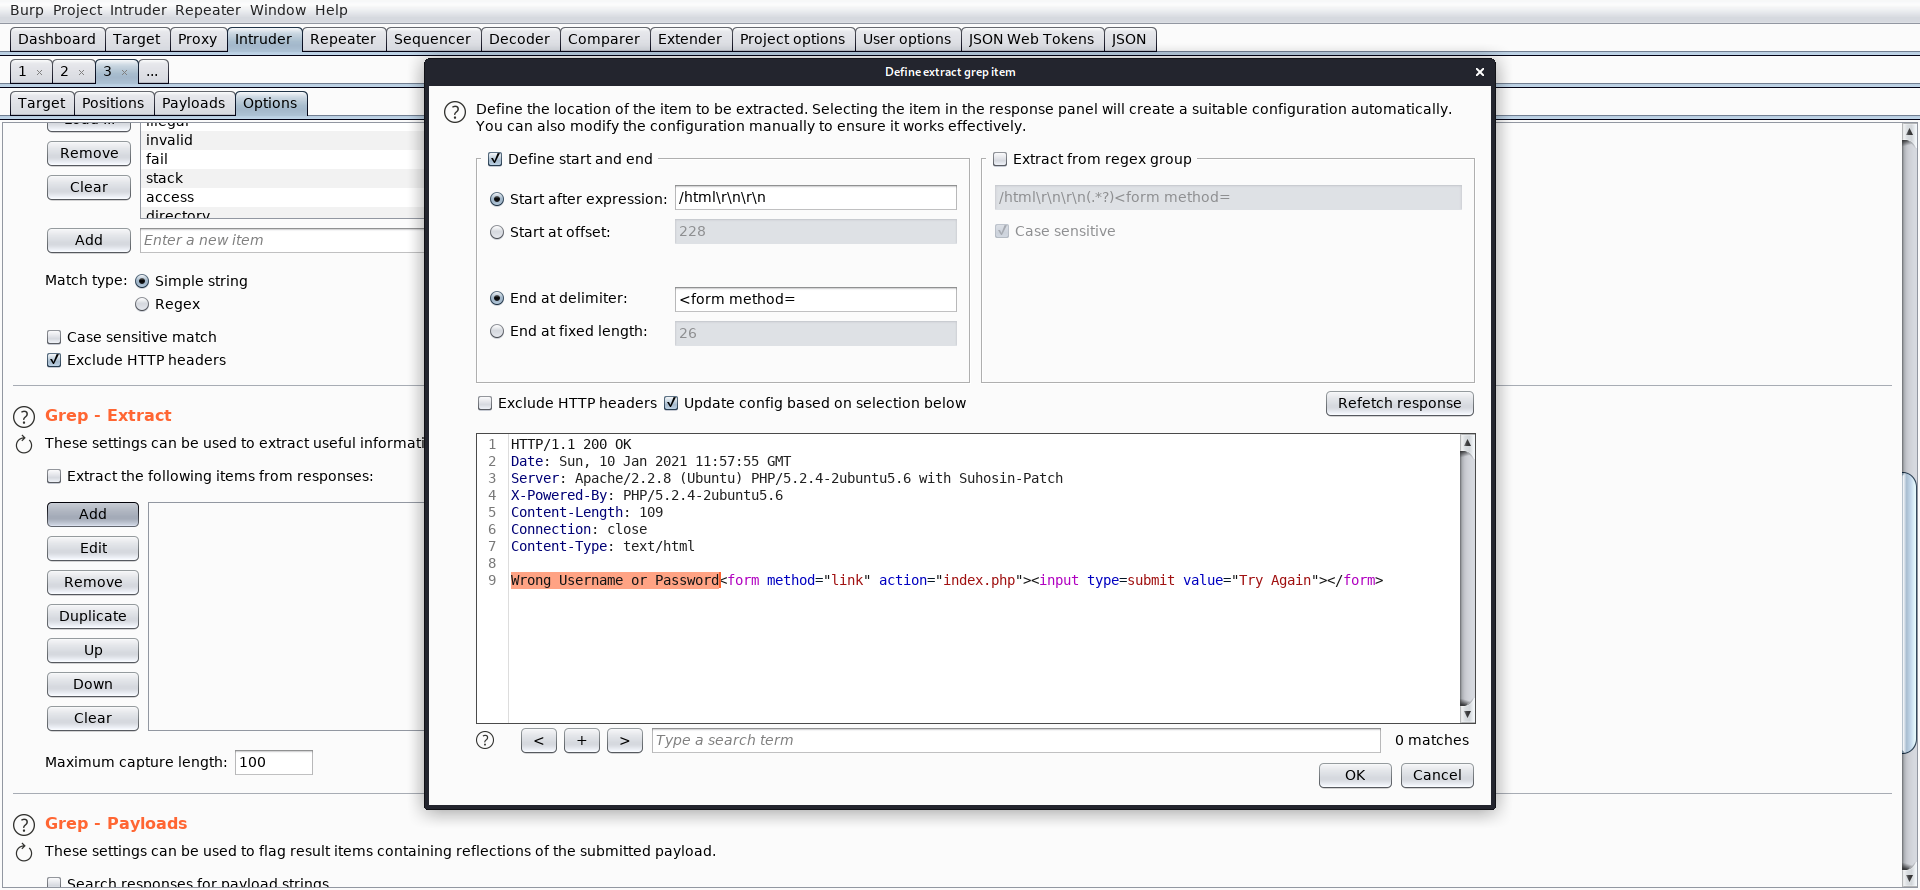The image size is (1920, 890).
Task: Confirm the dialog with OK
Action: coord(1354,775)
